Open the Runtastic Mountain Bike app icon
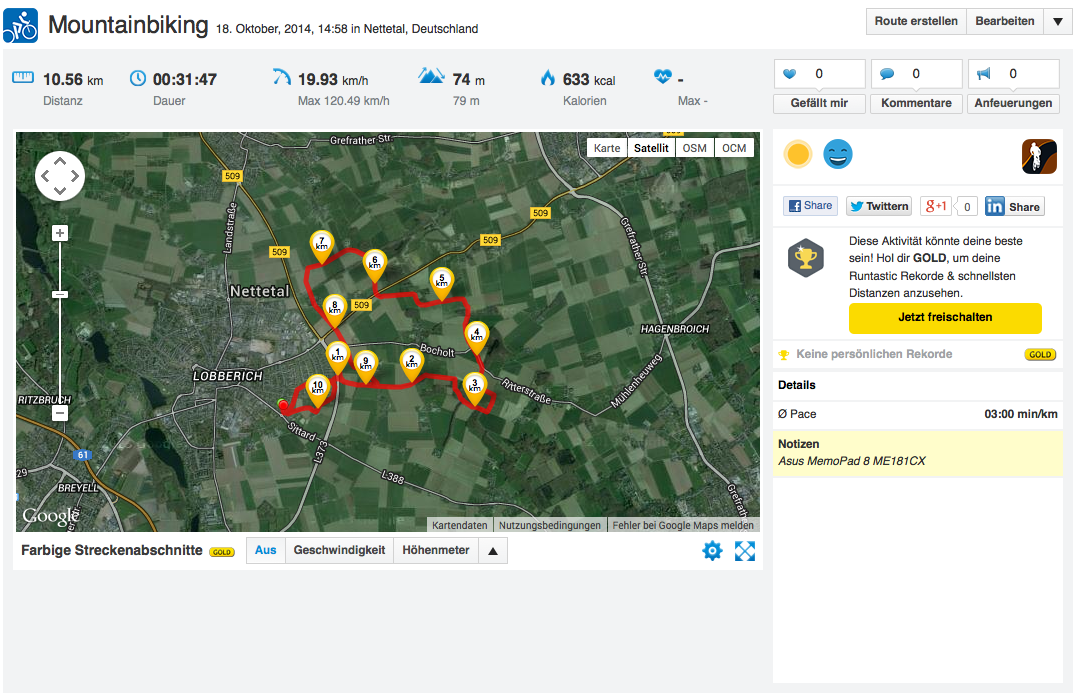Viewport: 1083px width, 697px height. (1039, 156)
